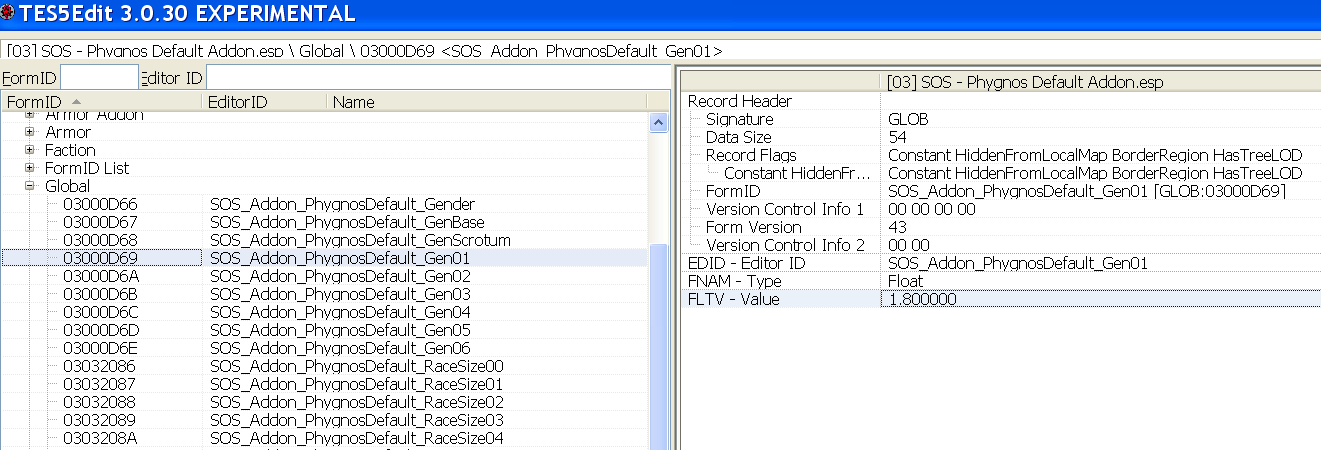Expand the Armor Addon tree node
Image resolution: width=1321 pixels, height=450 pixels.
point(30,115)
